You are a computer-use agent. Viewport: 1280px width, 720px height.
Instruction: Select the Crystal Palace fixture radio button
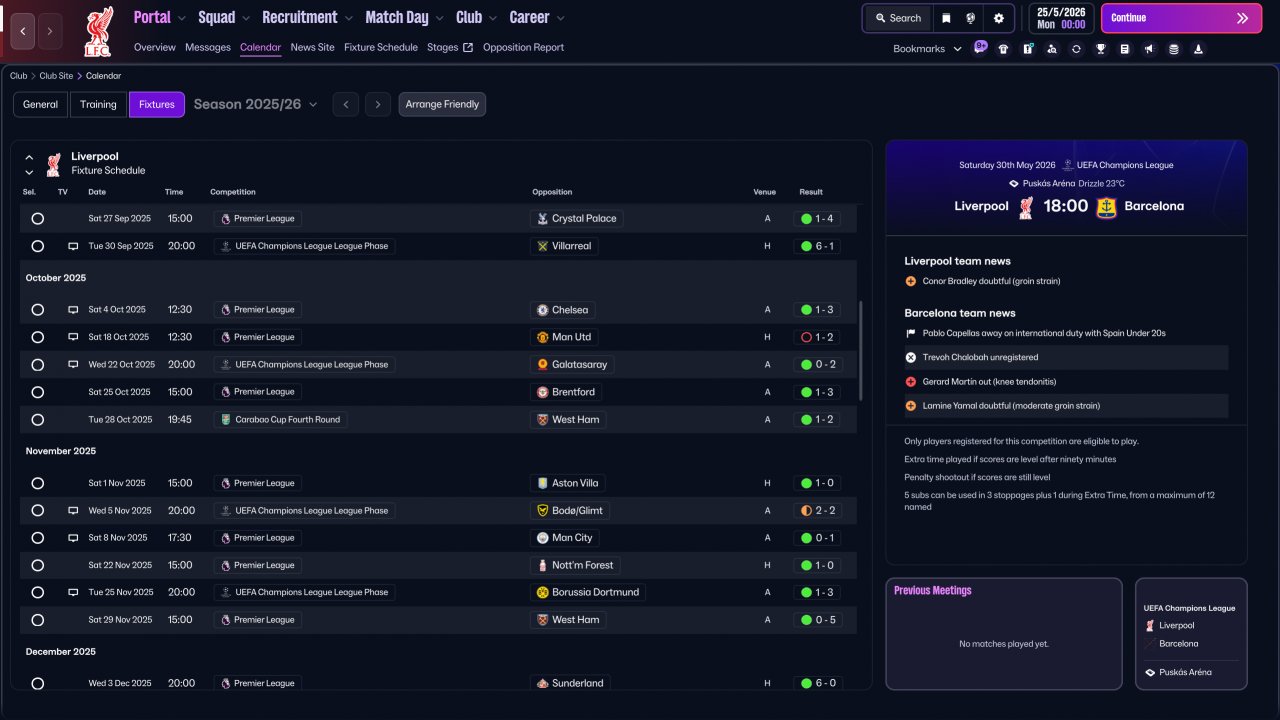(x=37, y=218)
